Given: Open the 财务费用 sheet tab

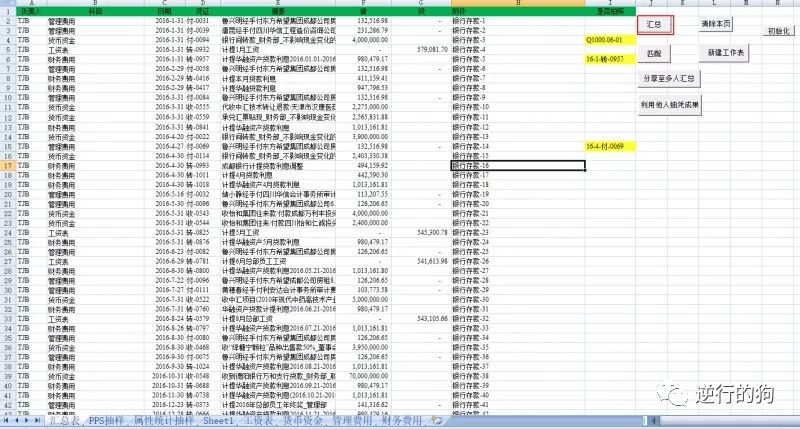Looking at the screenshot, I should point(402,421).
